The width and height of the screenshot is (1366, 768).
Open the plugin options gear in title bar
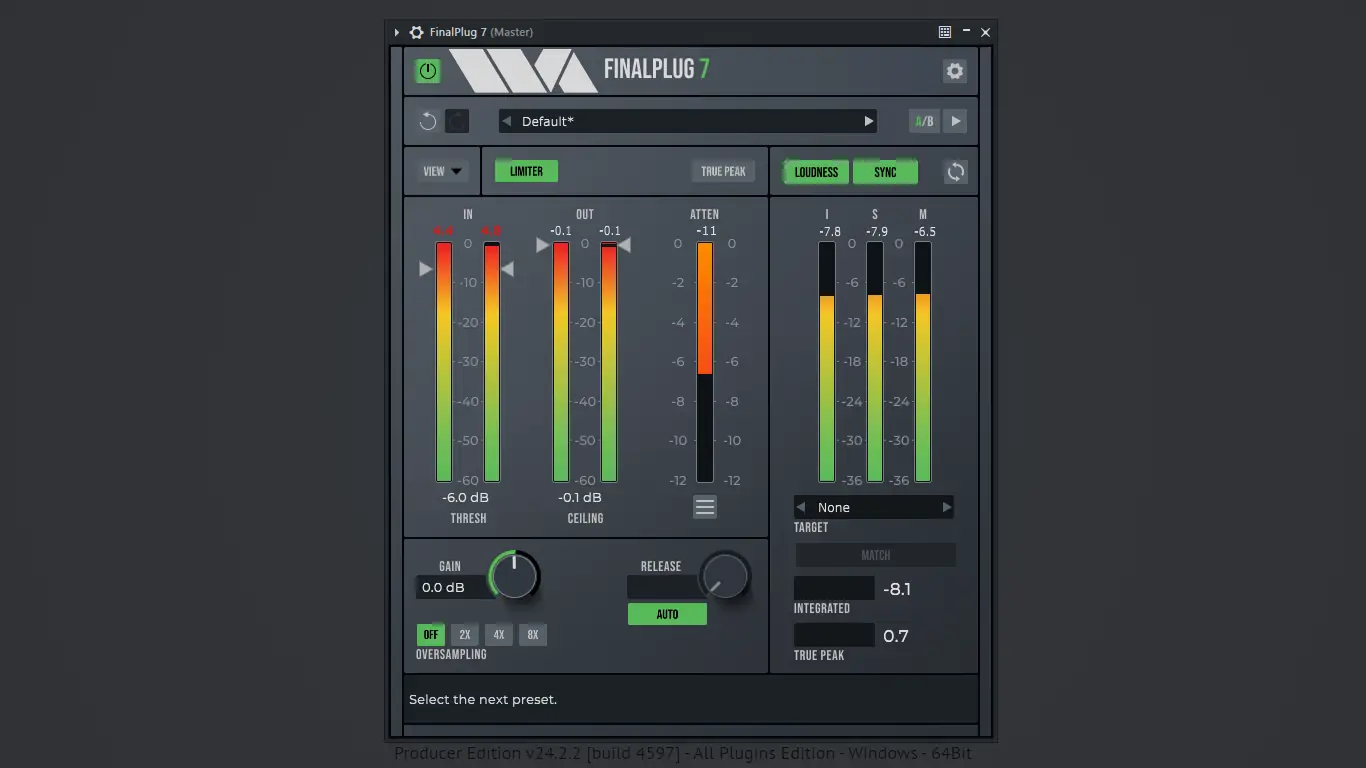click(417, 32)
